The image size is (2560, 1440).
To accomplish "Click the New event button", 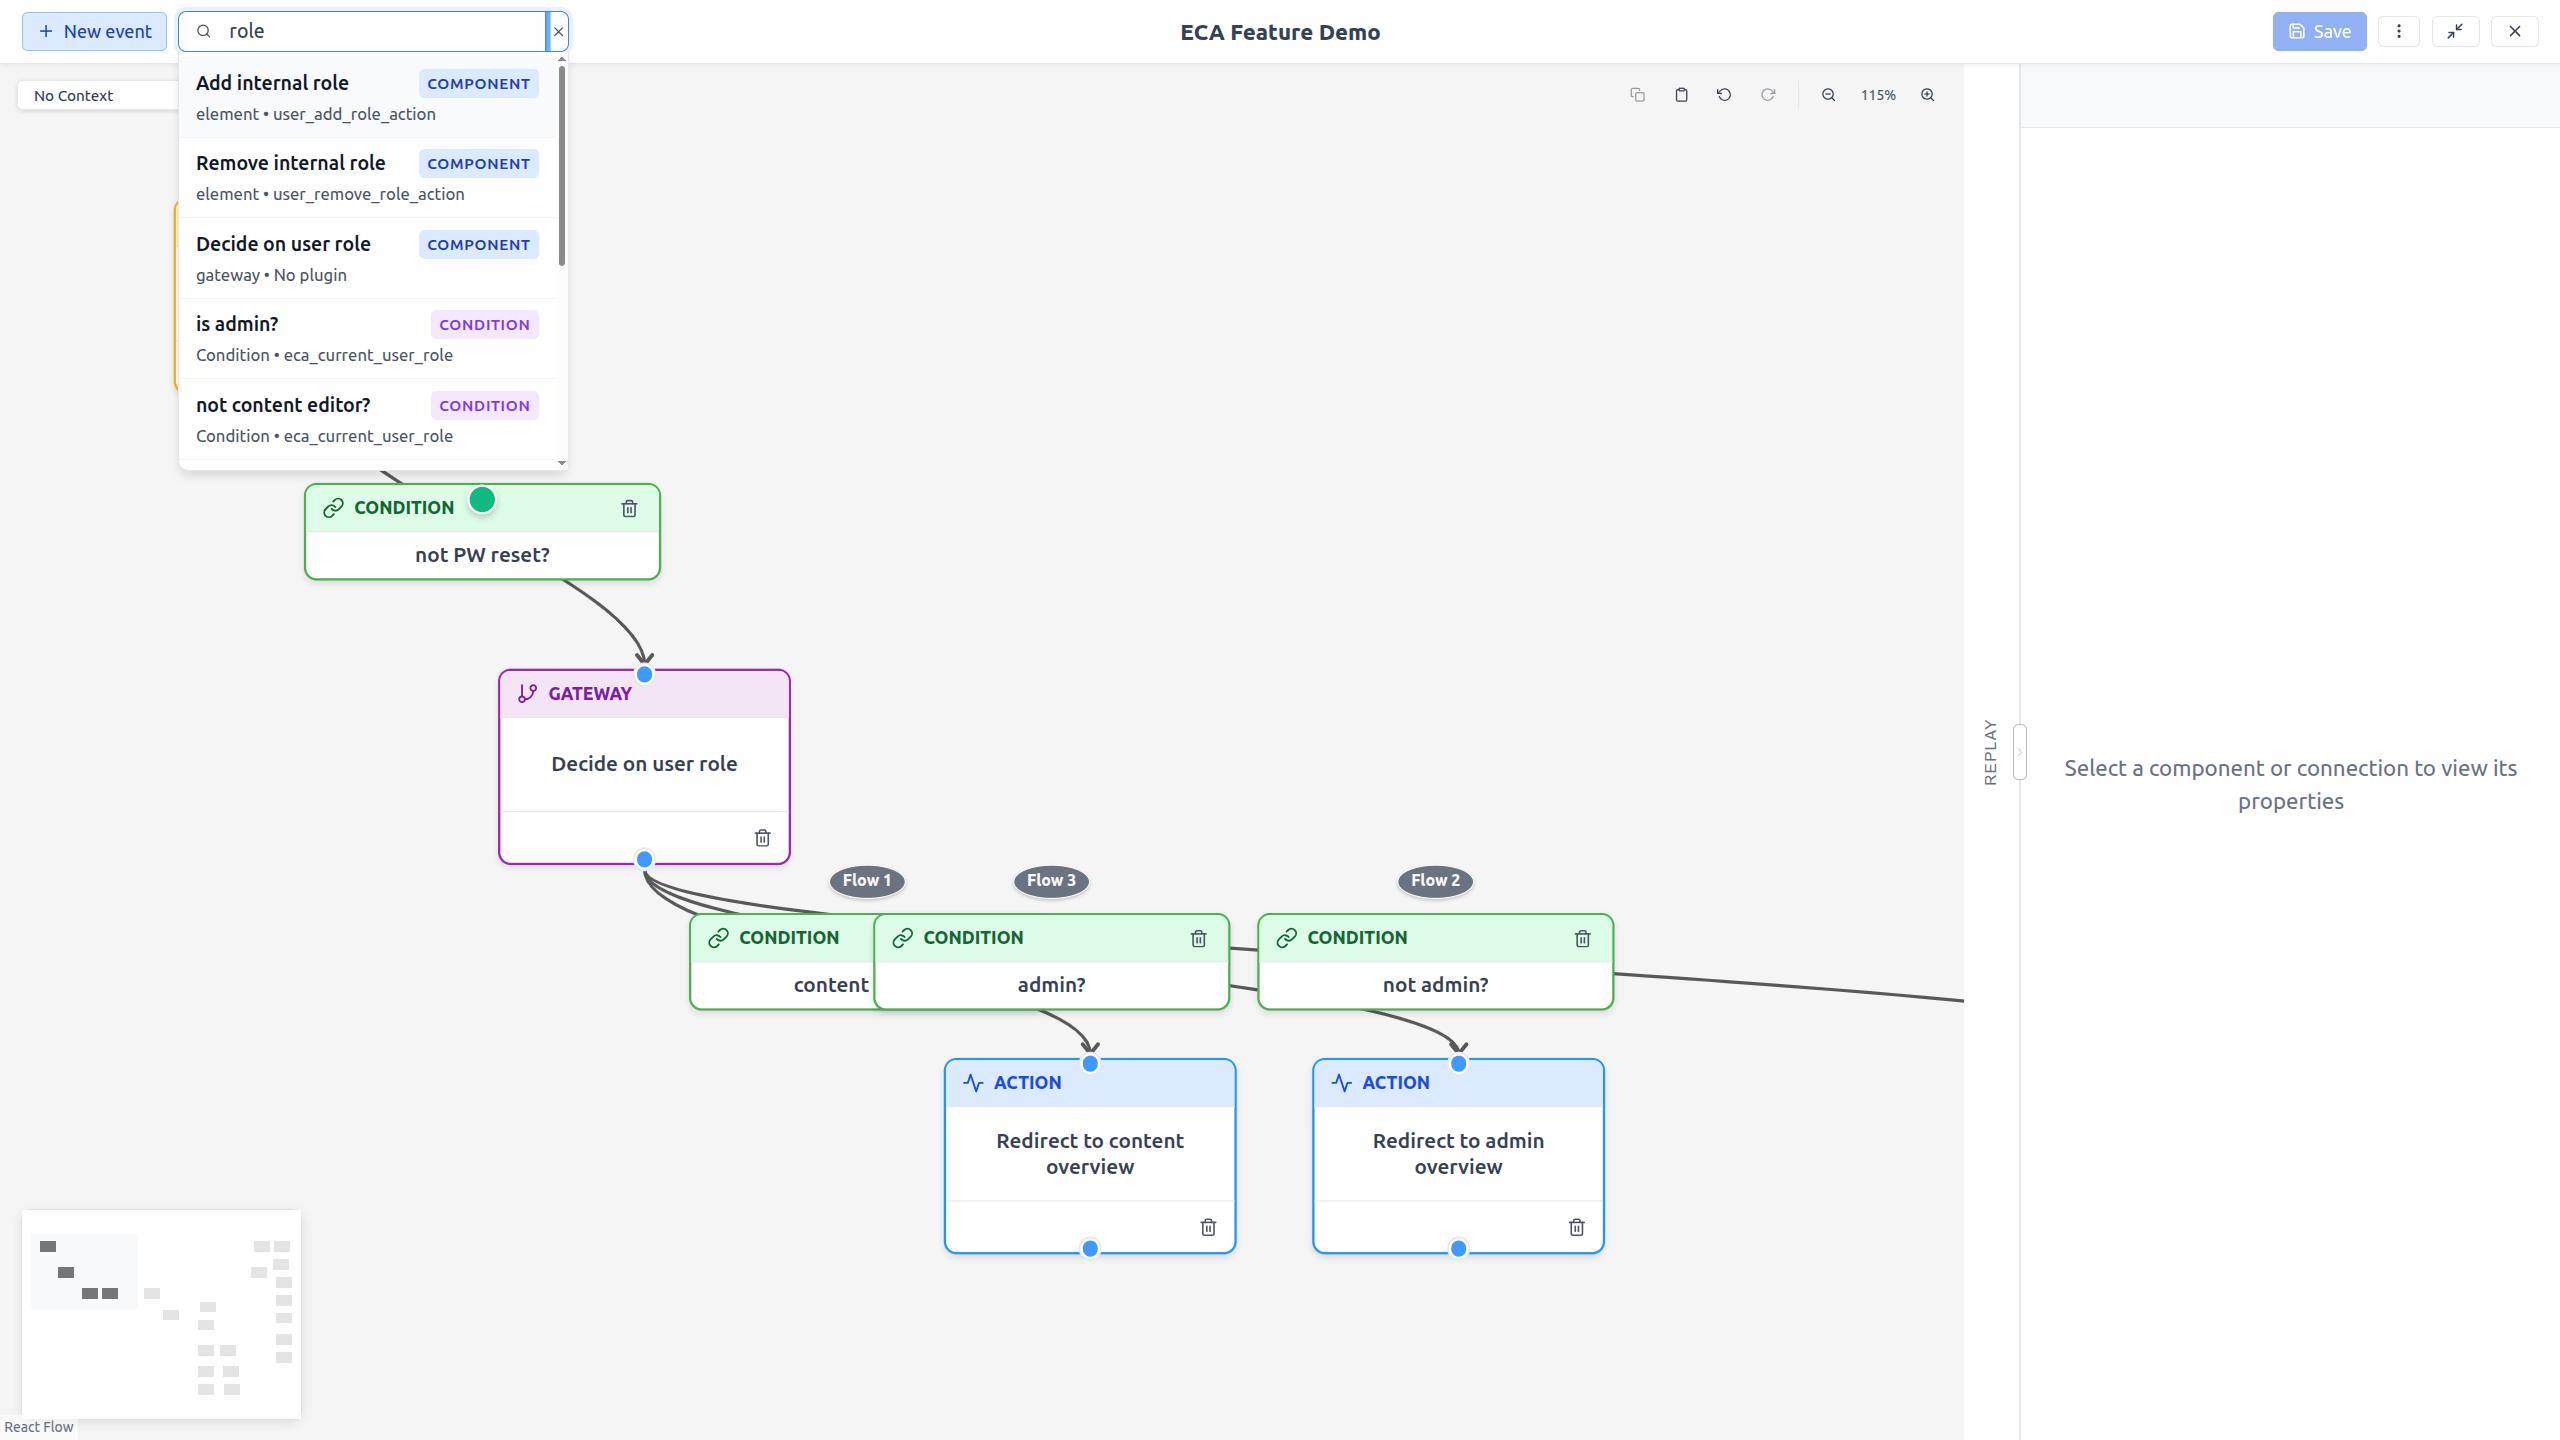I will 94,31.
